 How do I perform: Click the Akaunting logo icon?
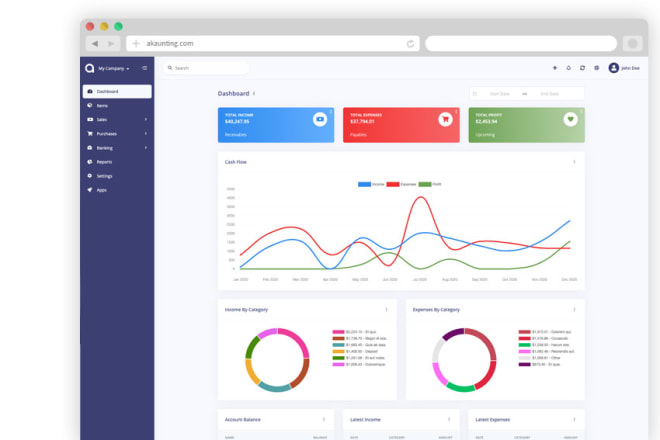pyautogui.click(x=90, y=68)
